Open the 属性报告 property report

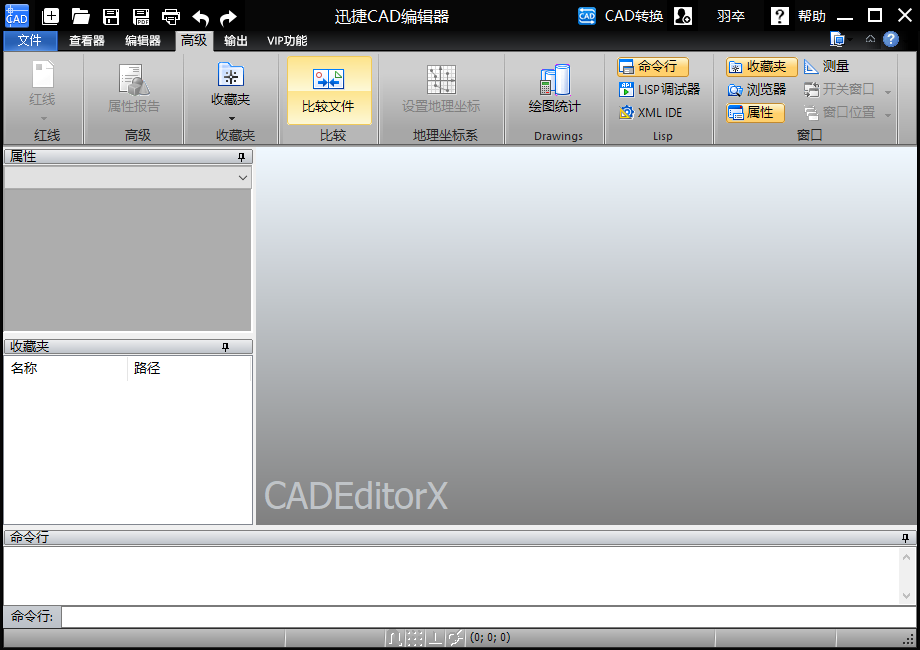[134, 89]
